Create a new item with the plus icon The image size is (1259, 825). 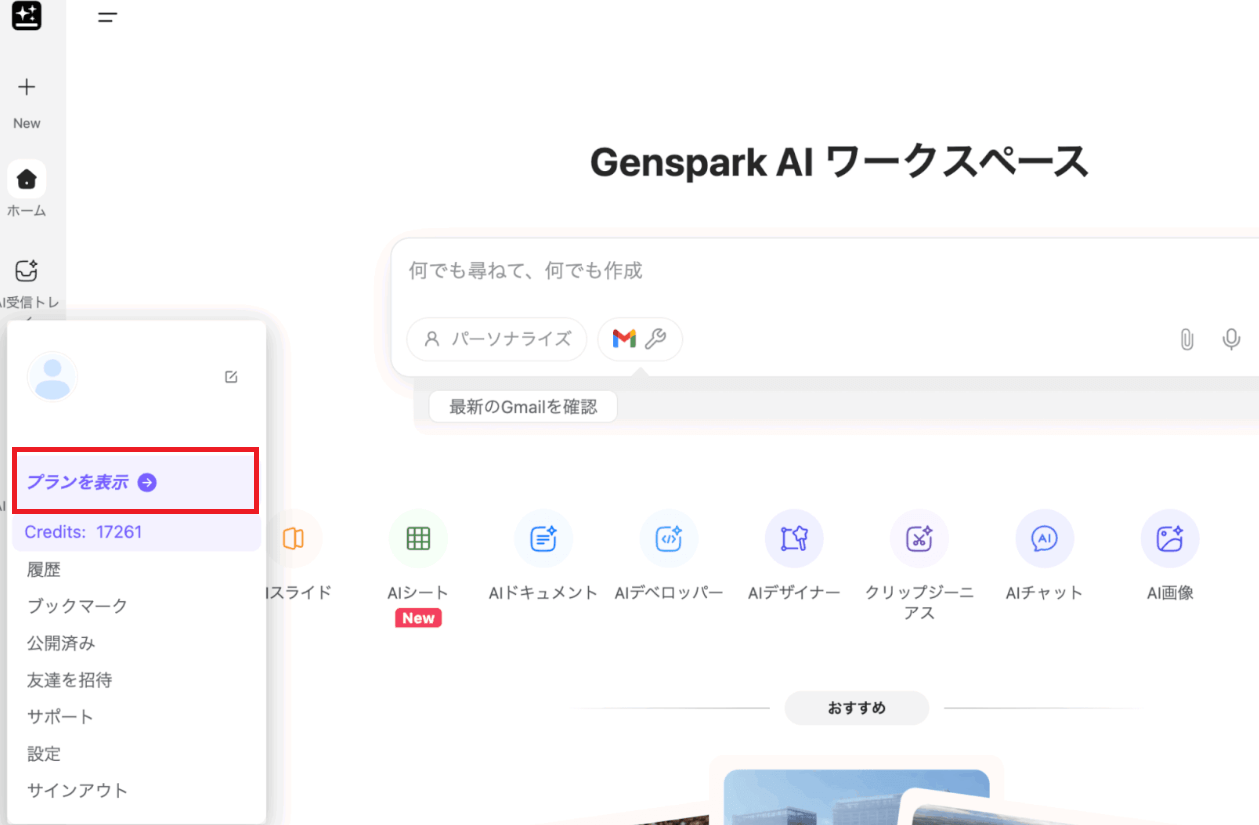[27, 88]
